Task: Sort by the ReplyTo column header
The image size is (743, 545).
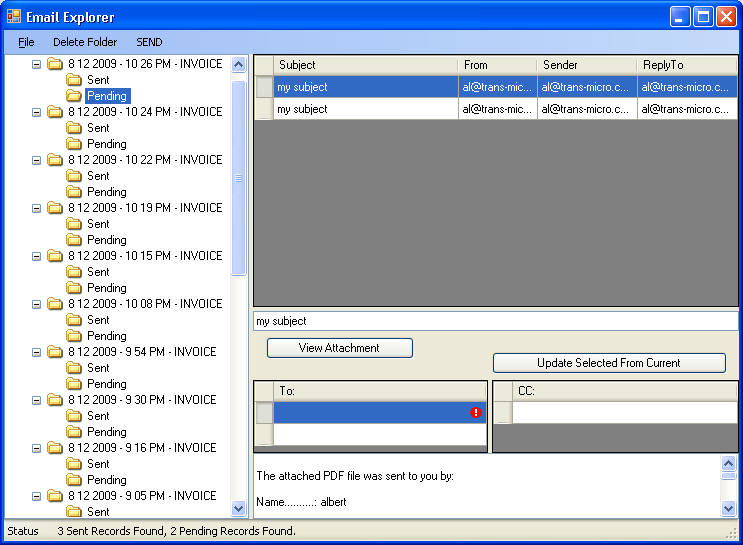Action: [x=687, y=65]
